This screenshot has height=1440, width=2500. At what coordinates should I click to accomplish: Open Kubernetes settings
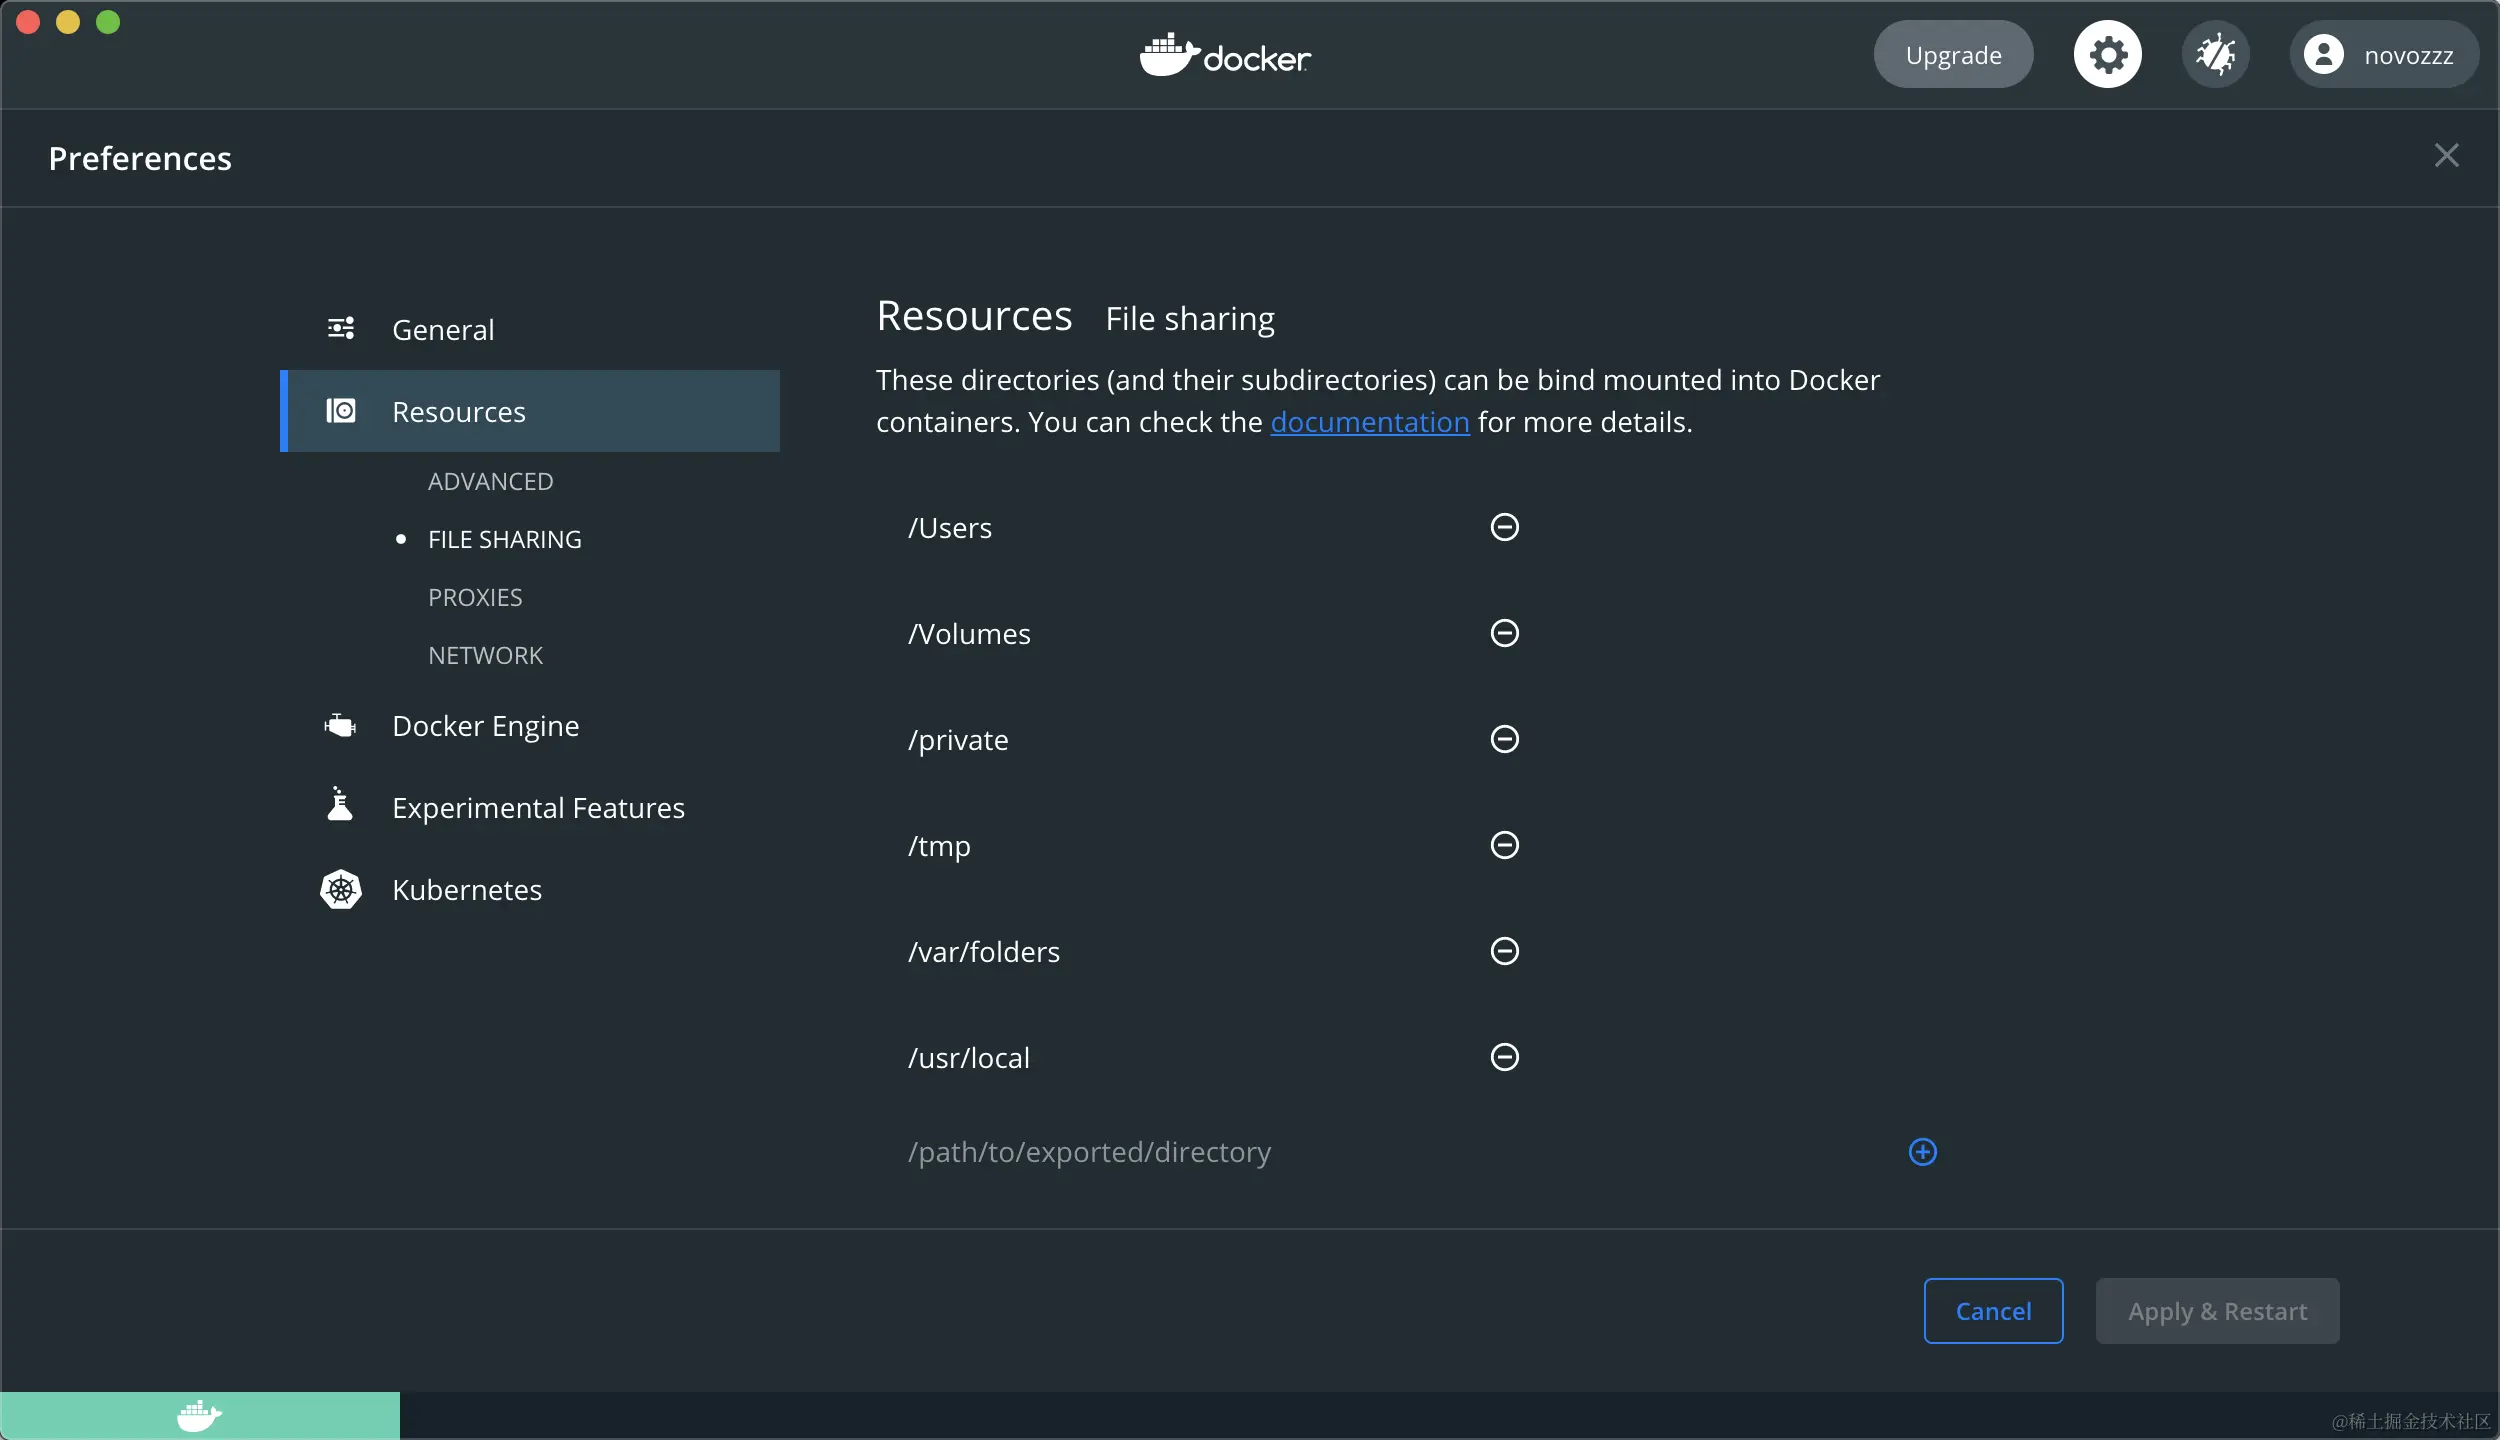[x=466, y=890]
